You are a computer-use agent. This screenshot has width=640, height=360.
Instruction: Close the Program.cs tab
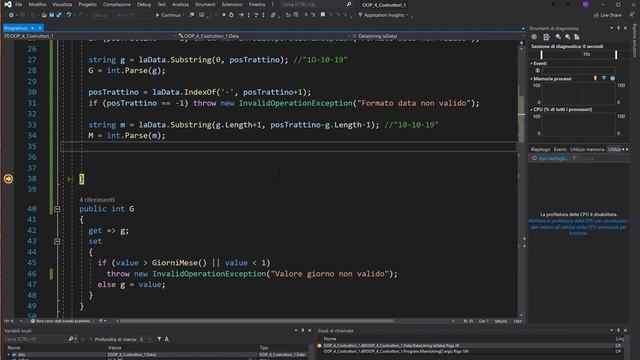(40, 28)
